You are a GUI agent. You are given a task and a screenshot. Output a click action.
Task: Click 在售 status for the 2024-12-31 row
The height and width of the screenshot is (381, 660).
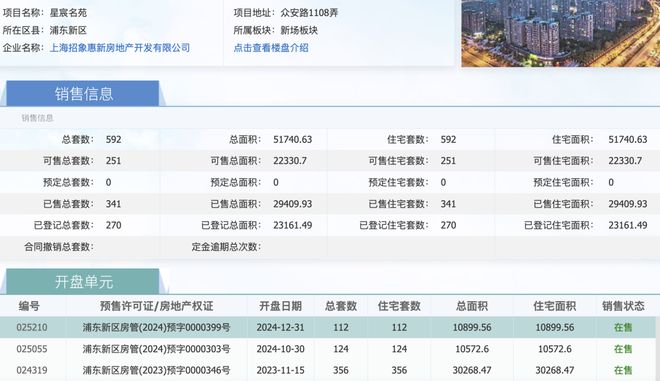click(x=623, y=327)
